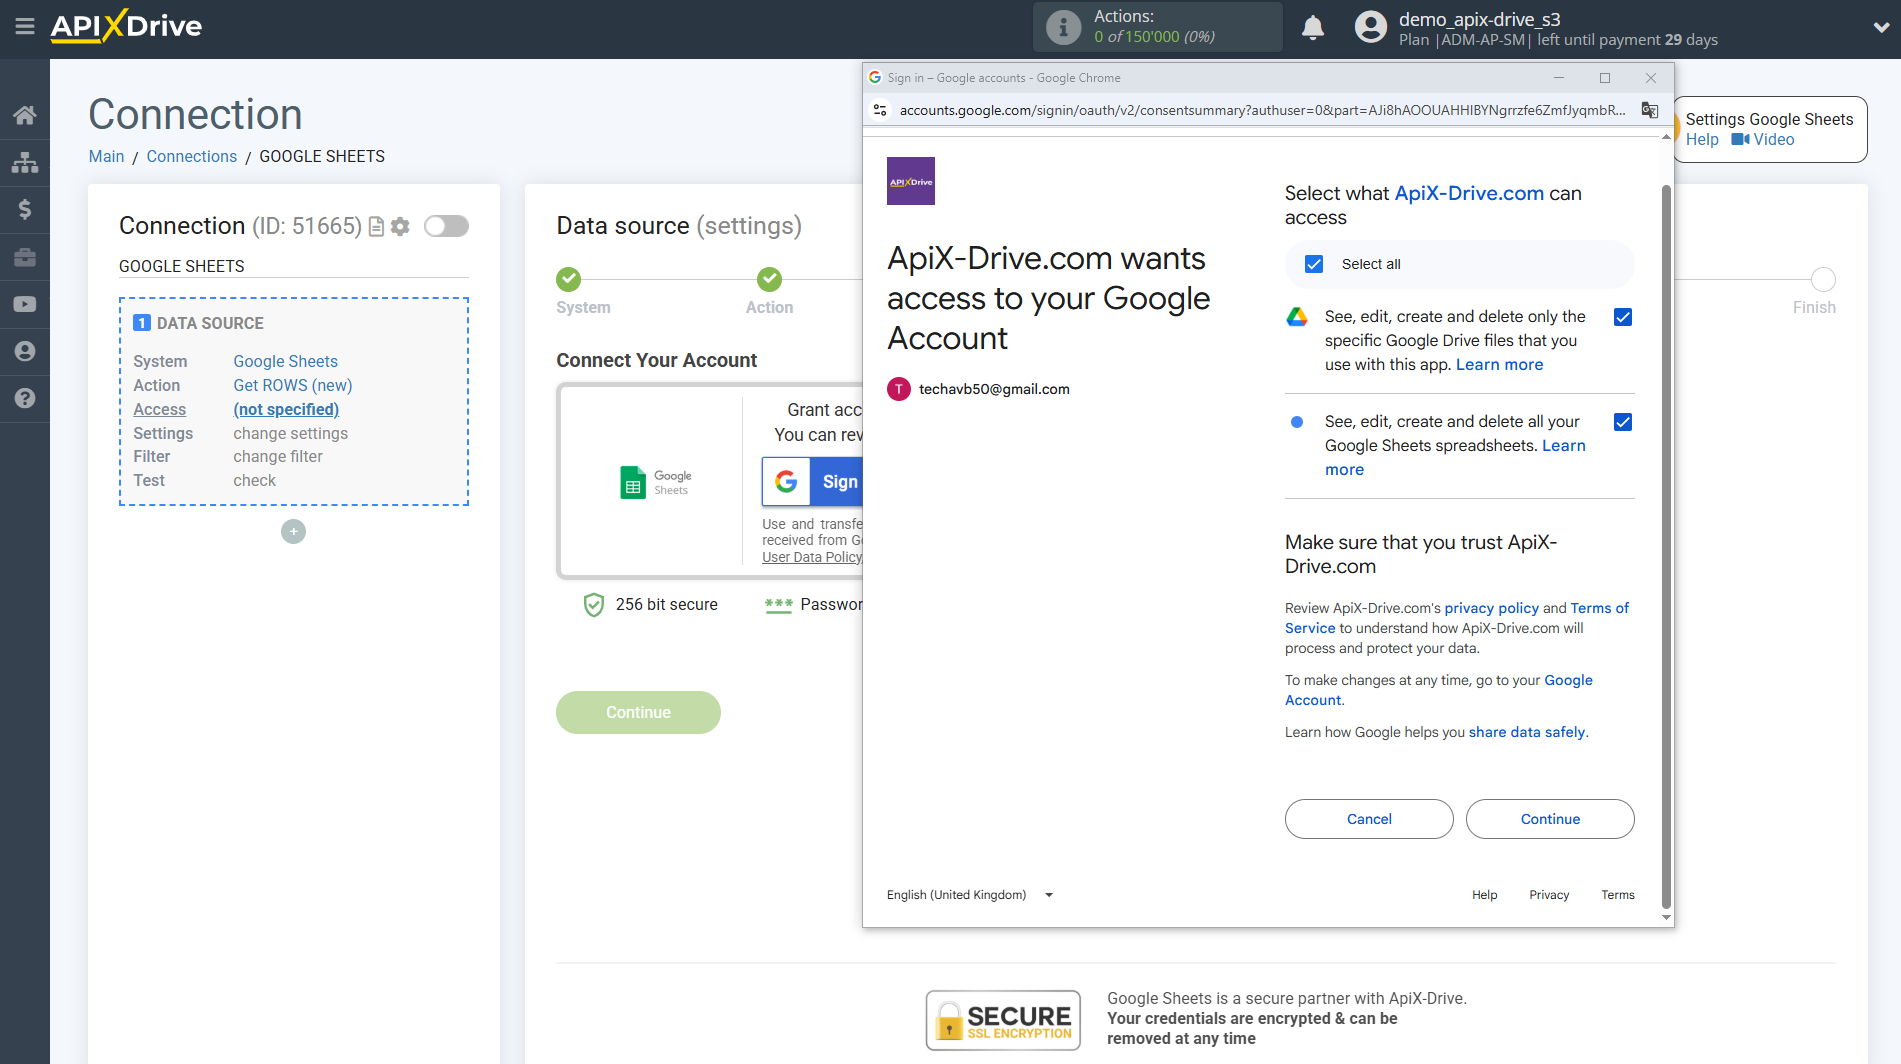Click Cancel in the consent popup

1369,819
